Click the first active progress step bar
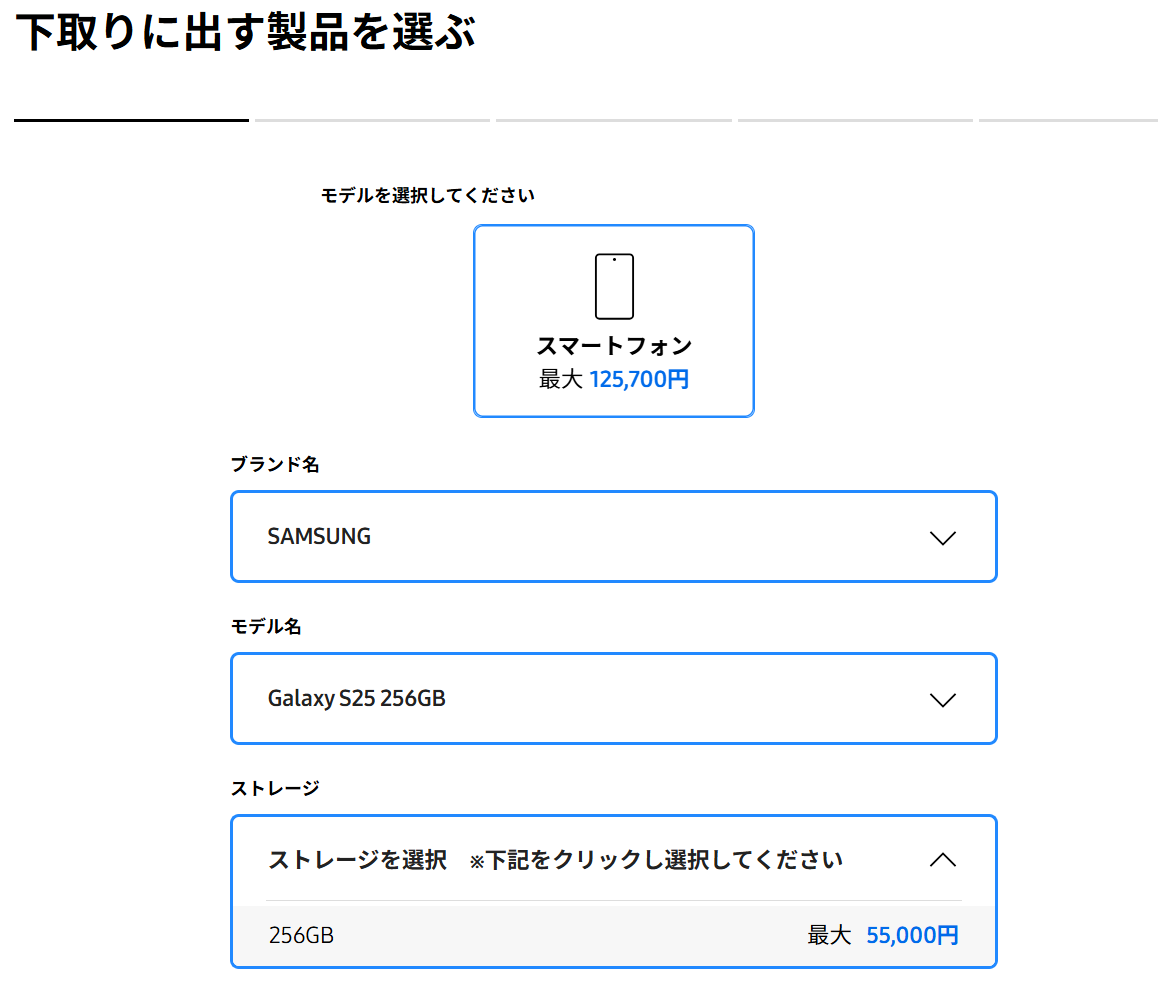The width and height of the screenshot is (1158, 985). pyautogui.click(x=131, y=120)
